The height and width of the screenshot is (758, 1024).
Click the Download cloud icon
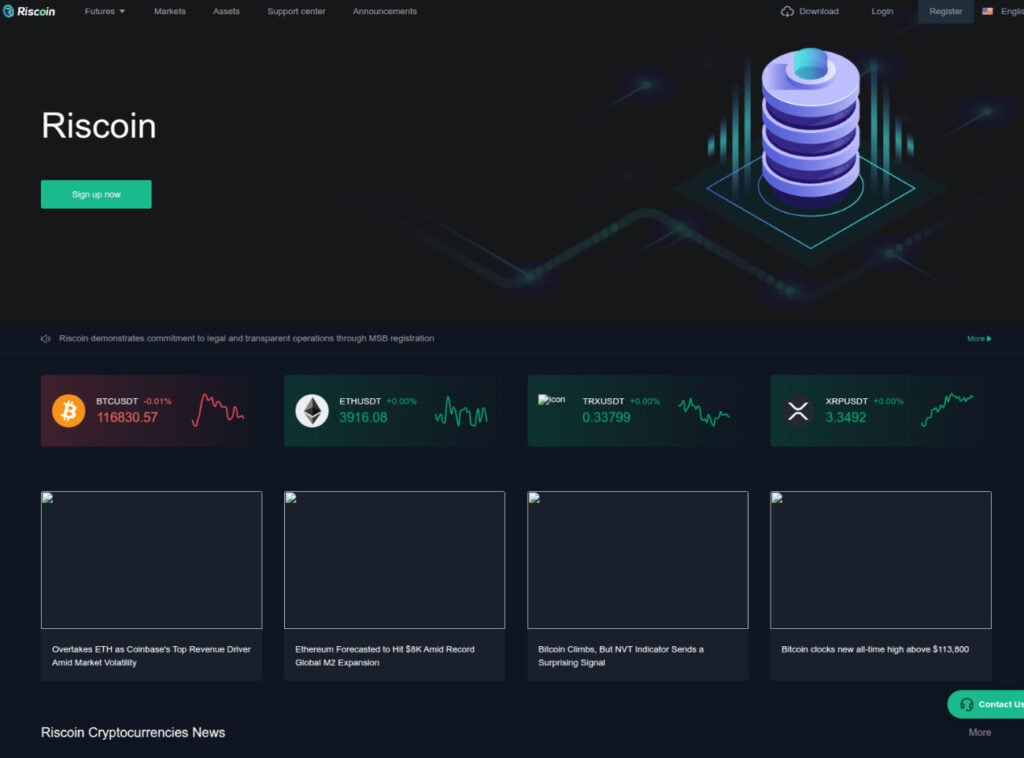click(788, 11)
